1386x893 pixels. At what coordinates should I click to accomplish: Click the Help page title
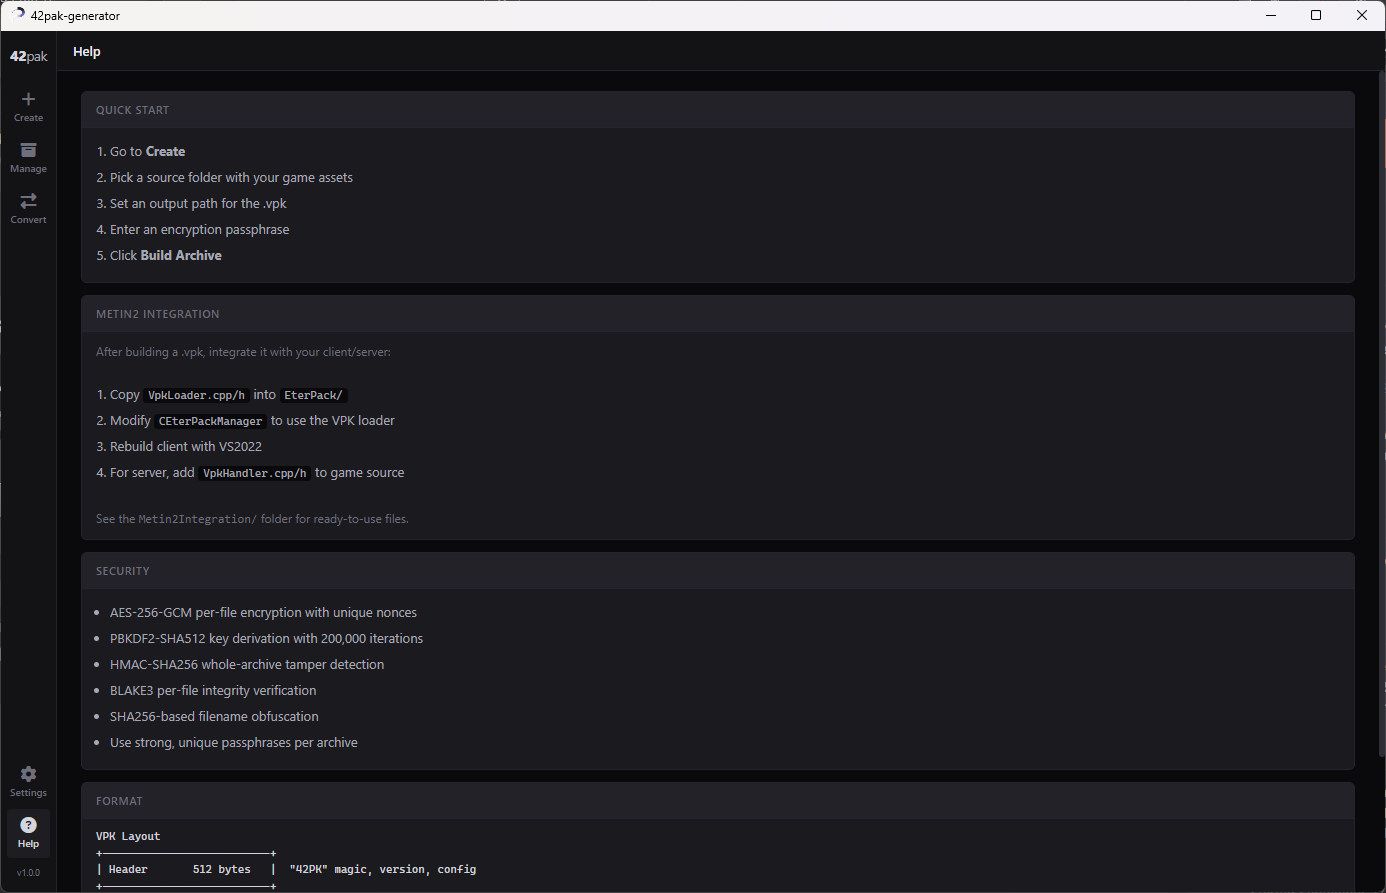pos(87,52)
